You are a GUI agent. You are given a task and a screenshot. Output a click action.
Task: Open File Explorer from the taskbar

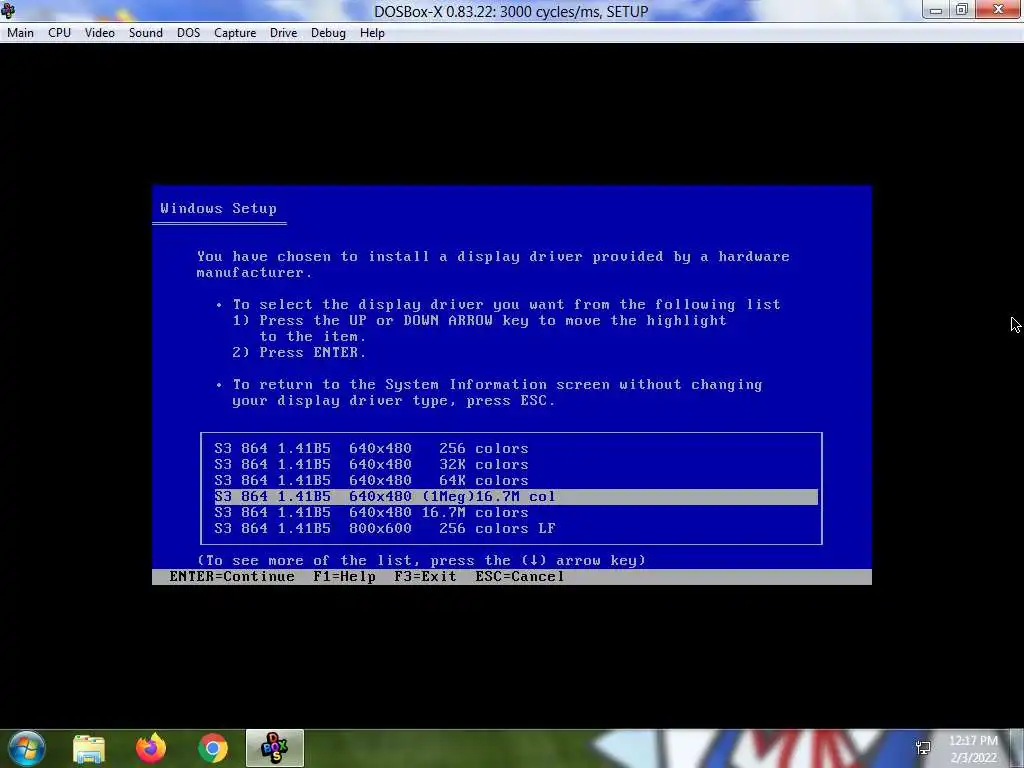point(89,748)
